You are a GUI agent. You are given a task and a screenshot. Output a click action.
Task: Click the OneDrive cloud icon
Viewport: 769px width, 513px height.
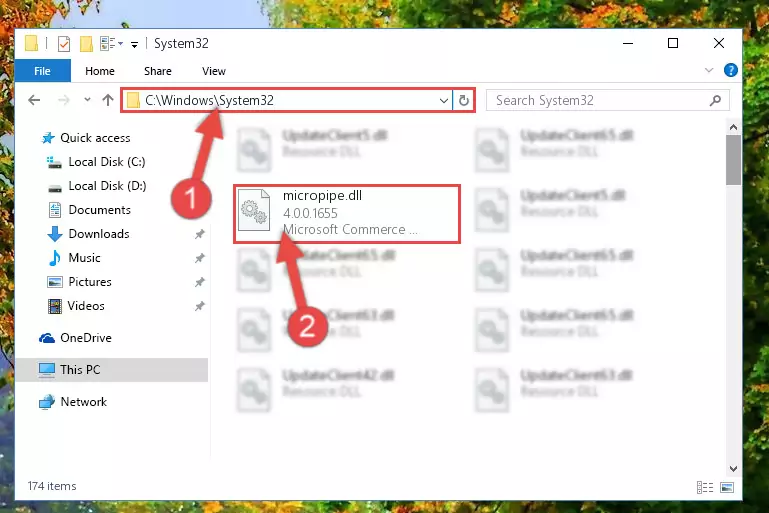[x=47, y=338]
